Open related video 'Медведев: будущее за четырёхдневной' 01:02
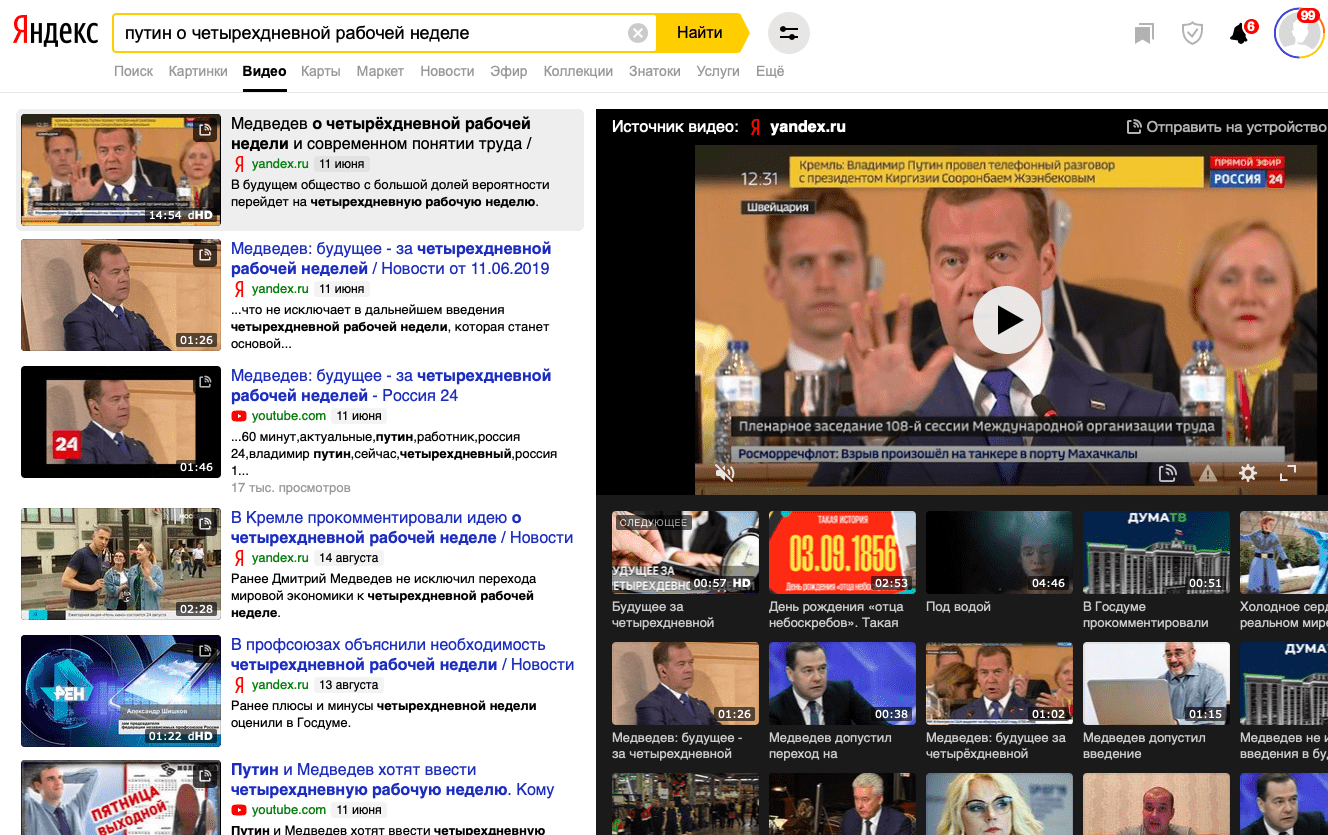The height and width of the screenshot is (835, 1328). (999, 683)
